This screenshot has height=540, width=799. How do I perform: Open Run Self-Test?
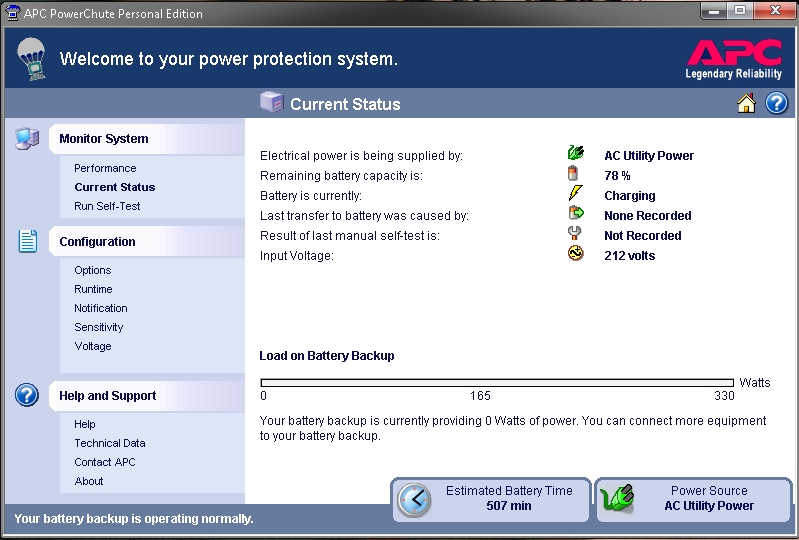click(x=107, y=206)
